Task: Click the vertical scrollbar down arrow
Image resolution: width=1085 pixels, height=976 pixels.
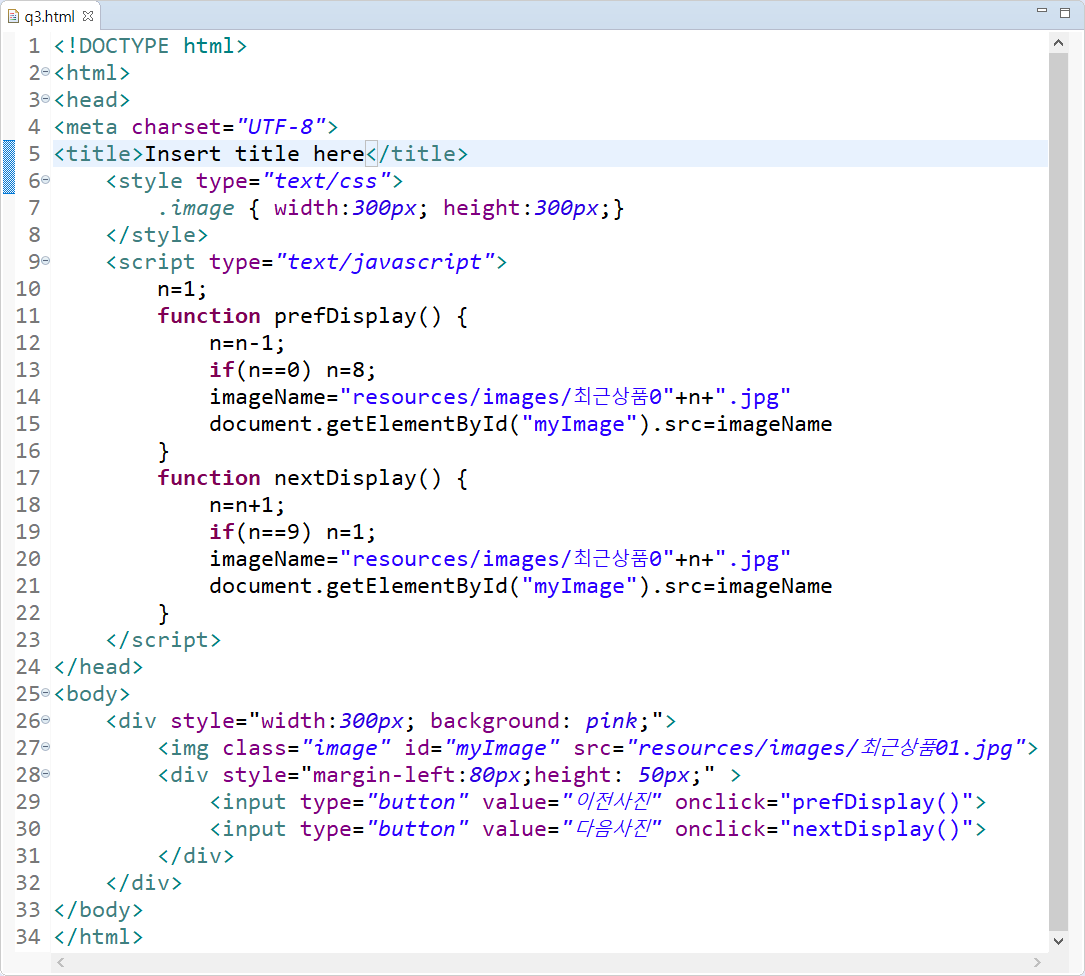Action: (1058, 940)
